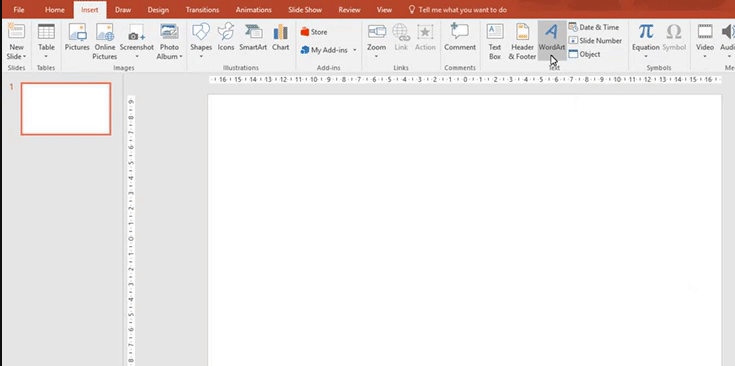The height and width of the screenshot is (366, 735).
Task: Click Tell me what you want to do
Action: click(458, 10)
